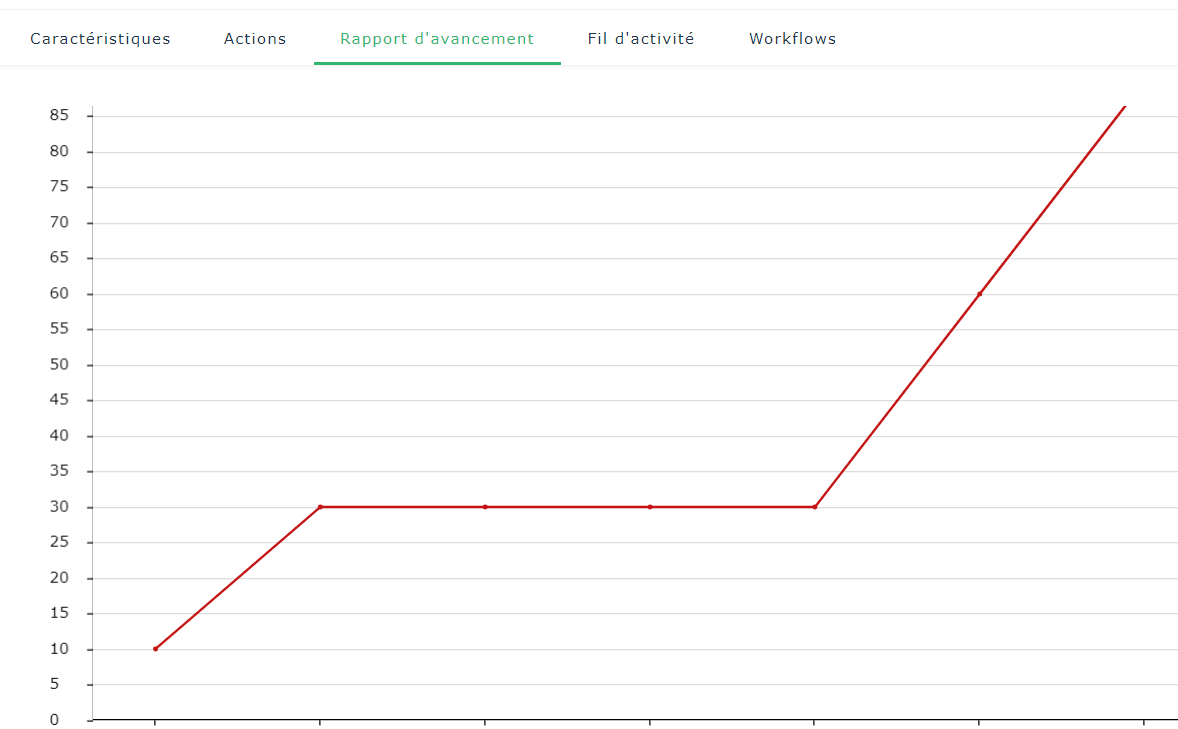Open the Caractéristiques tab
The image size is (1178, 729).
[100, 39]
